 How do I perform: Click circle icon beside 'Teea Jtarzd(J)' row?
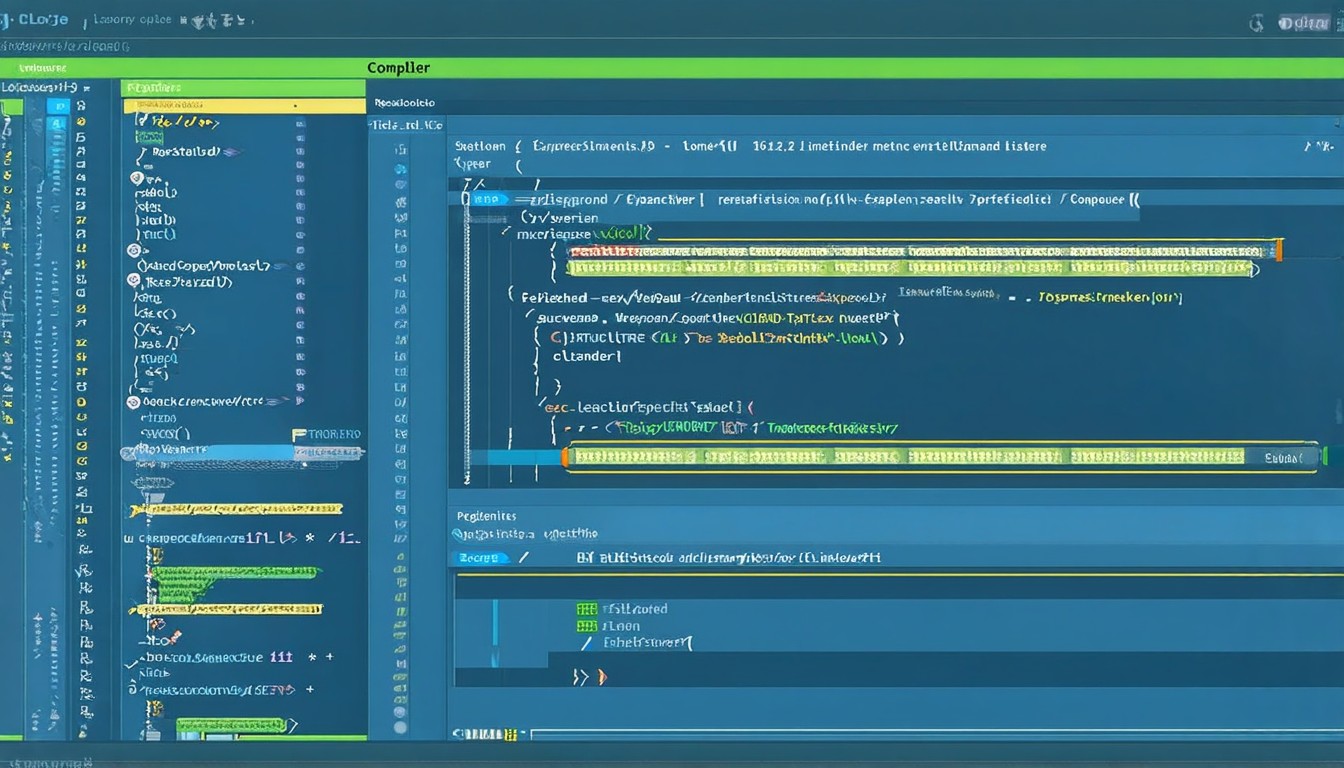(133, 282)
